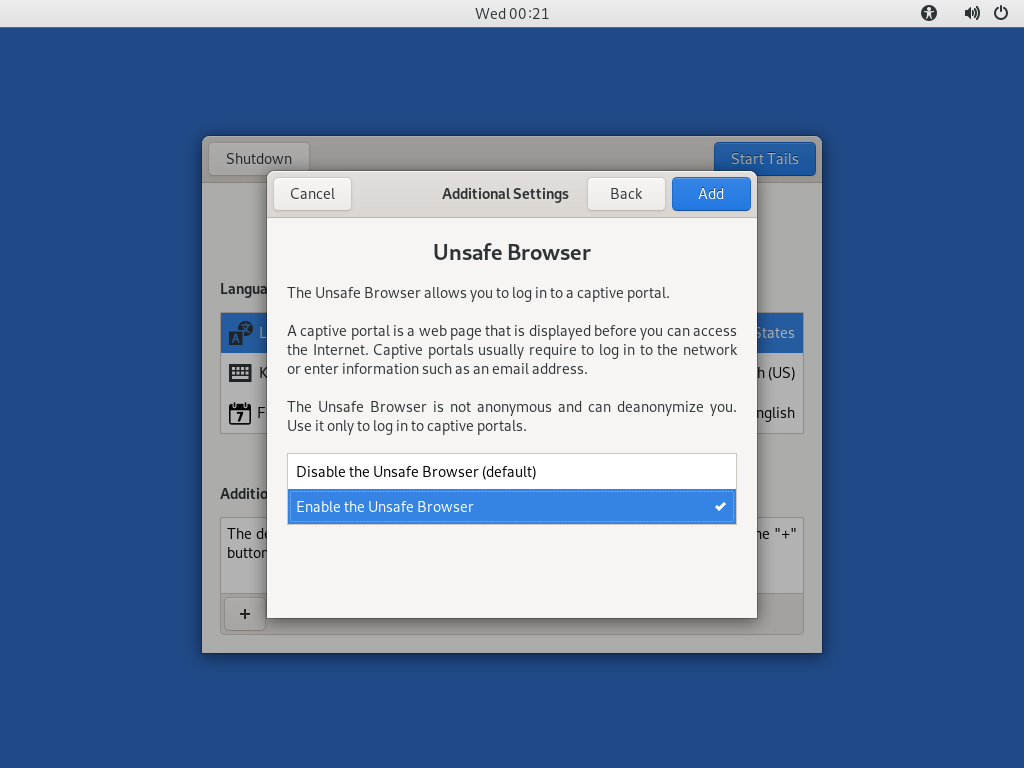Open the clock menu showing Wed 00:21

click(x=511, y=13)
